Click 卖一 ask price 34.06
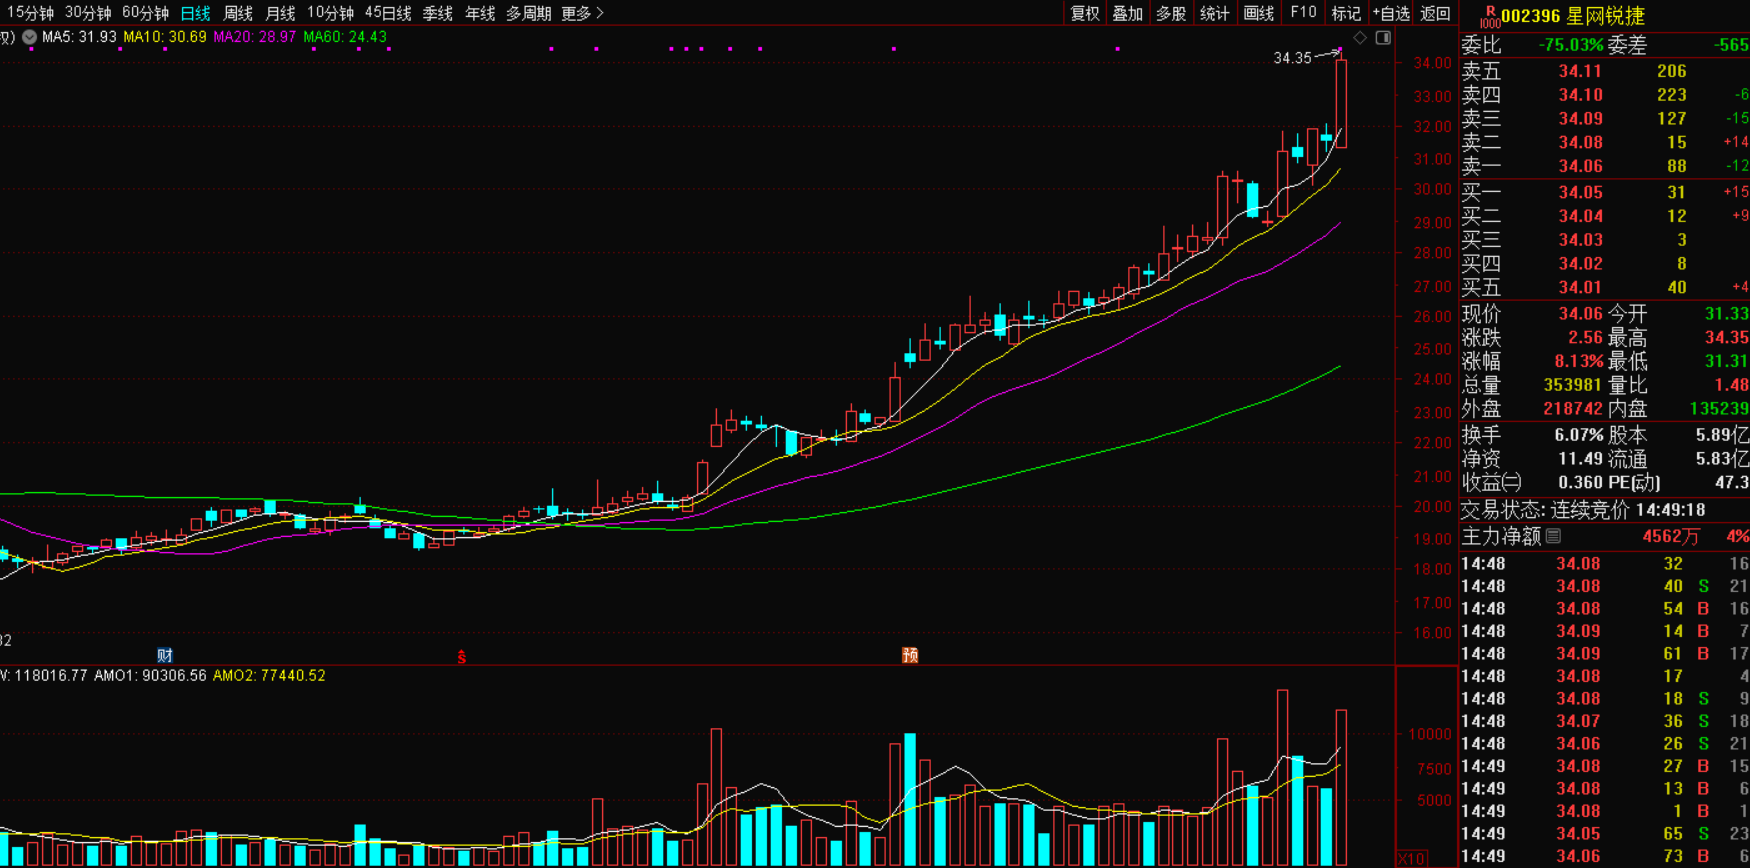The height and width of the screenshot is (868, 1750). tap(1580, 167)
